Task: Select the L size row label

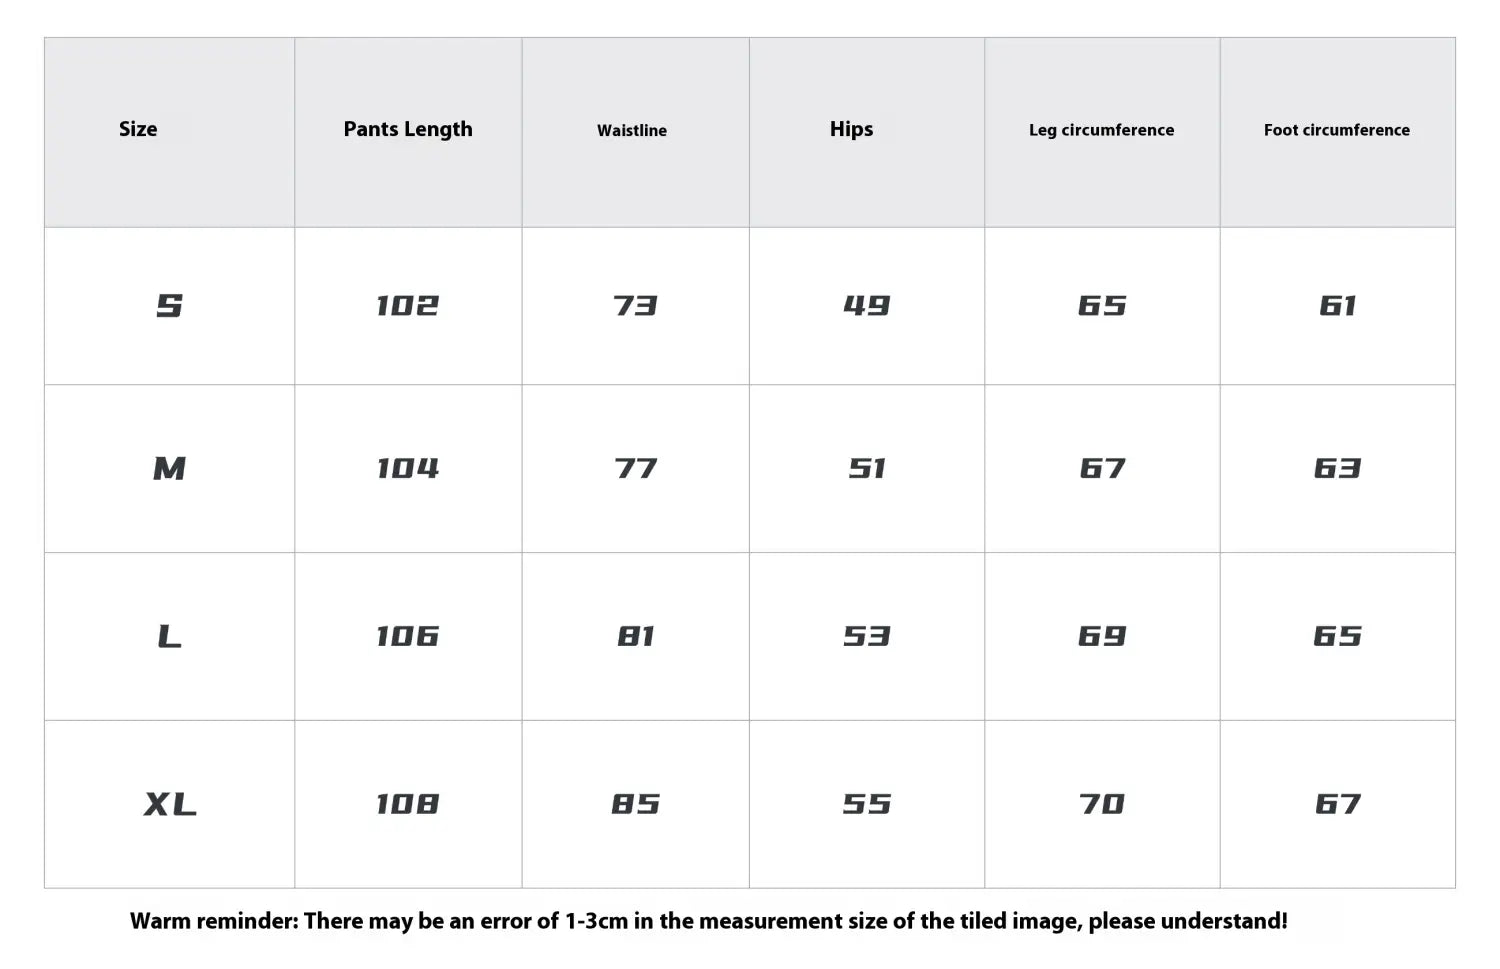Action: click(169, 636)
